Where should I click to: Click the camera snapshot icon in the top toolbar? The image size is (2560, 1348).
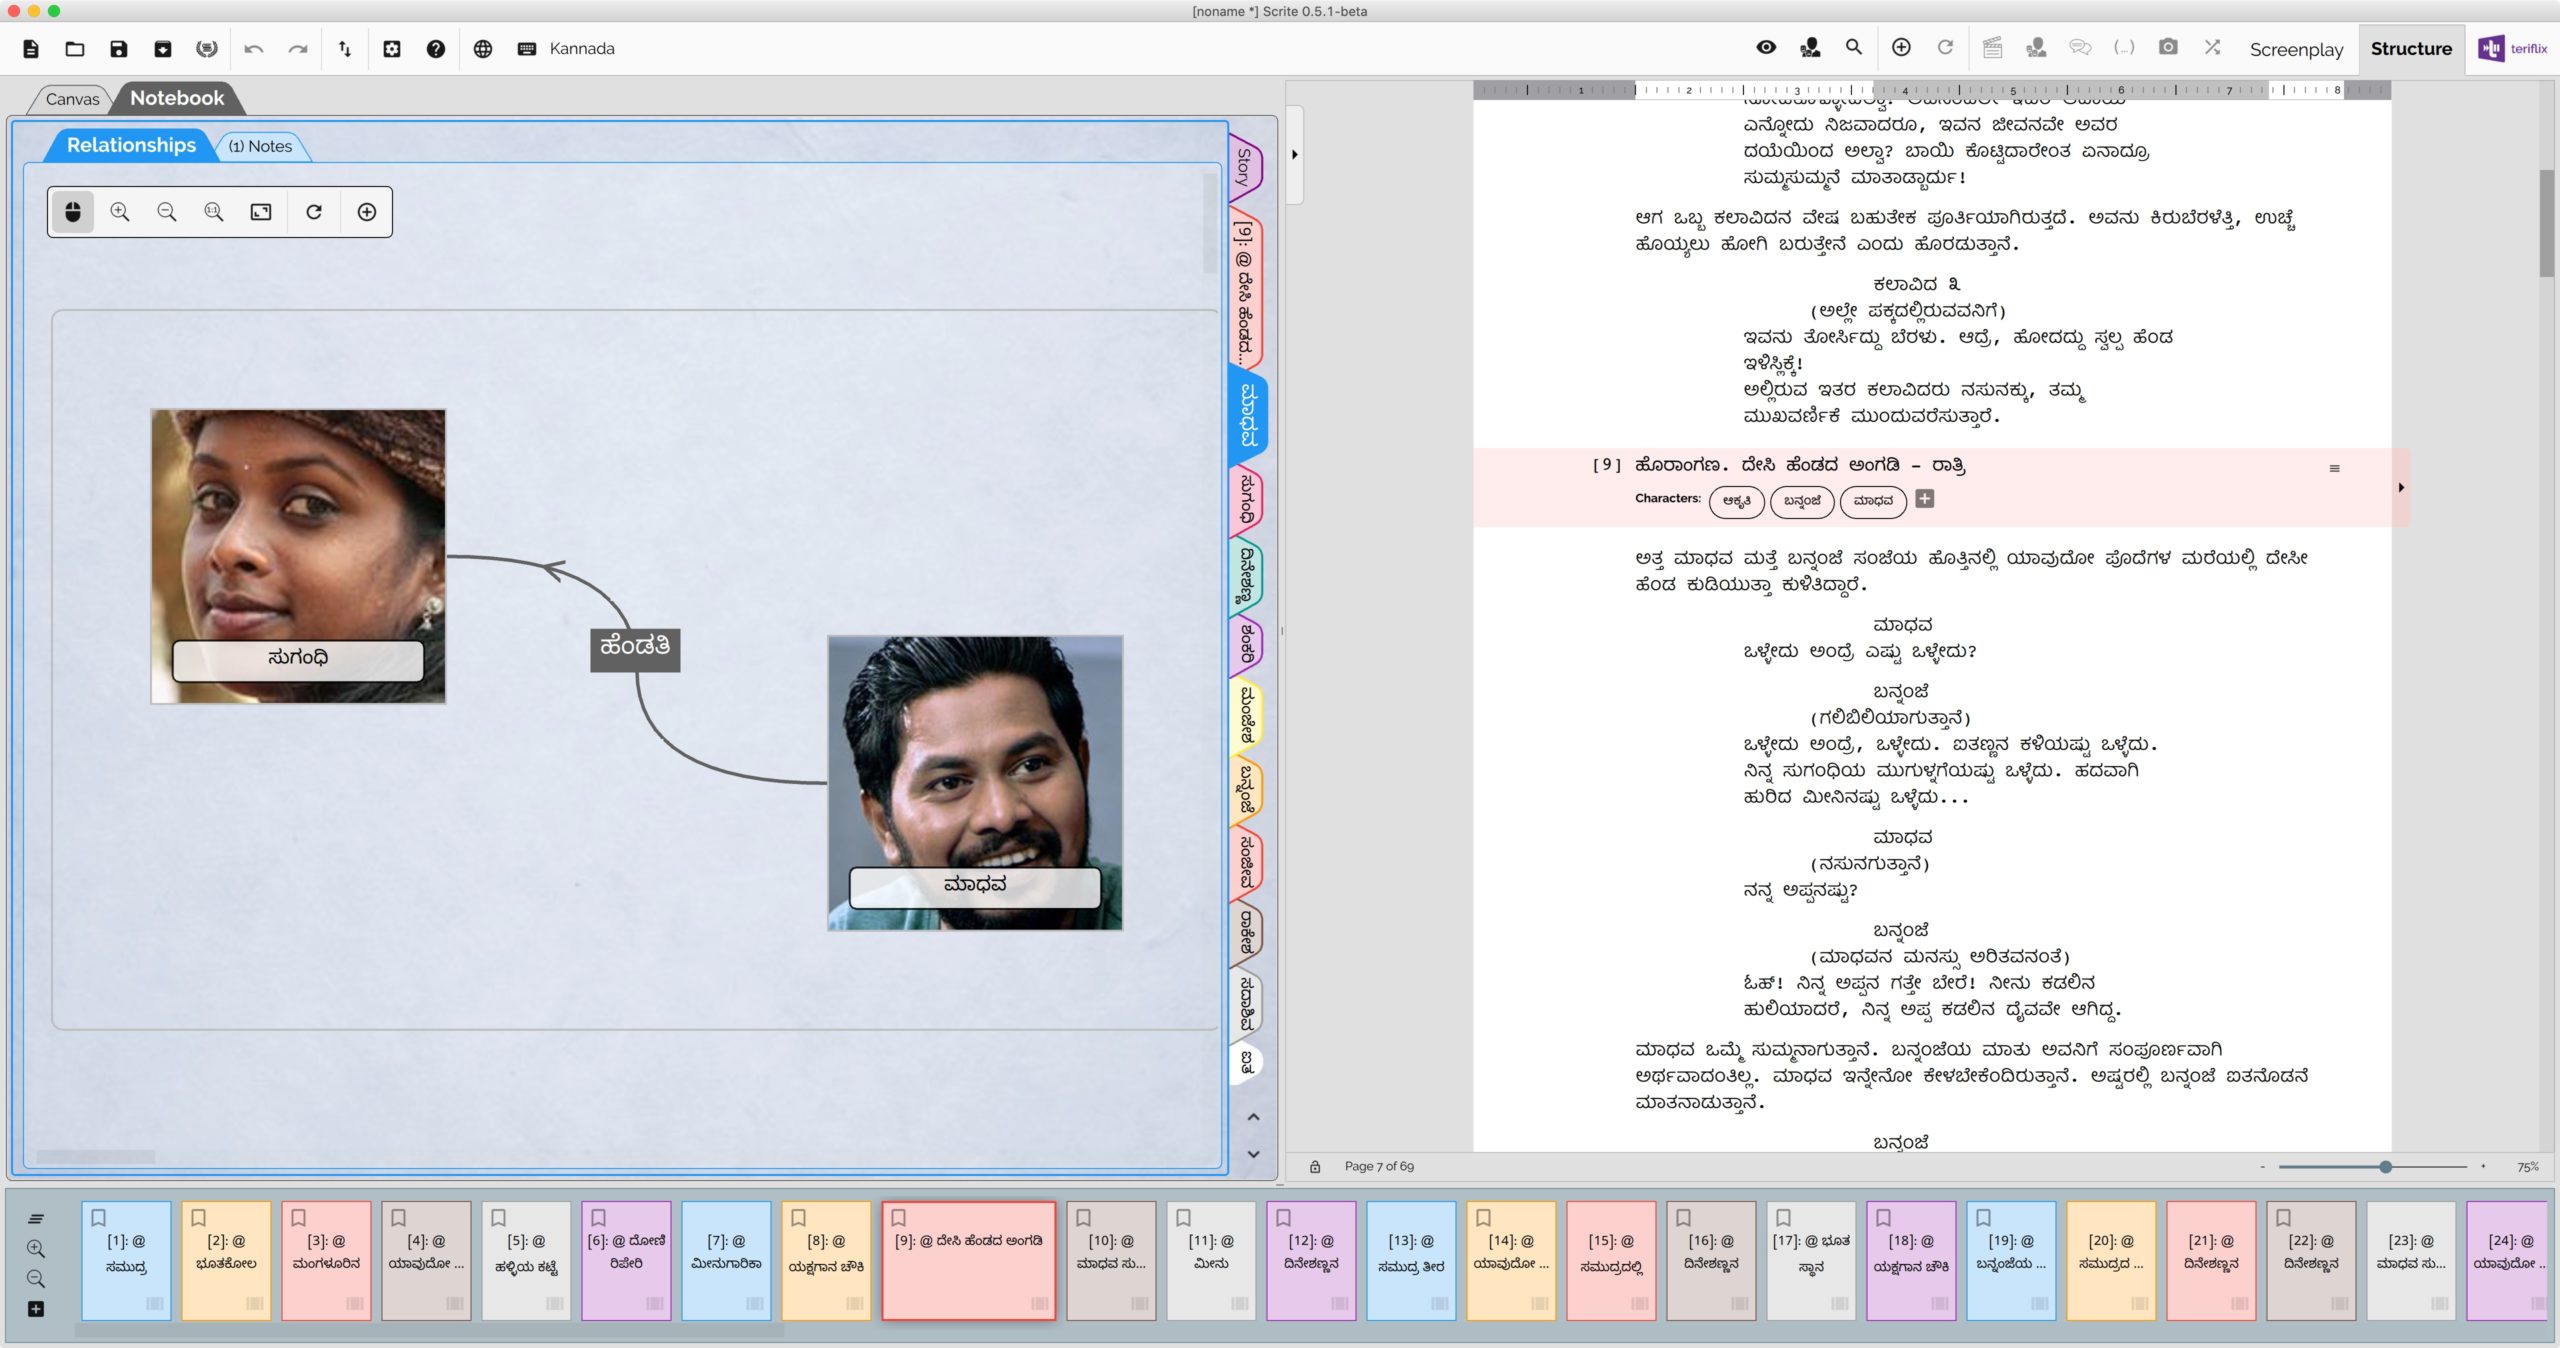tap(2168, 47)
